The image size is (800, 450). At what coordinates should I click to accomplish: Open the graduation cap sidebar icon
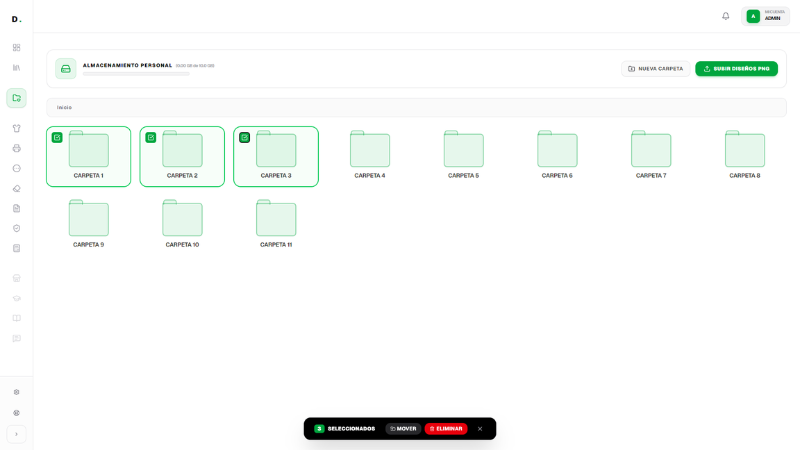(16, 298)
